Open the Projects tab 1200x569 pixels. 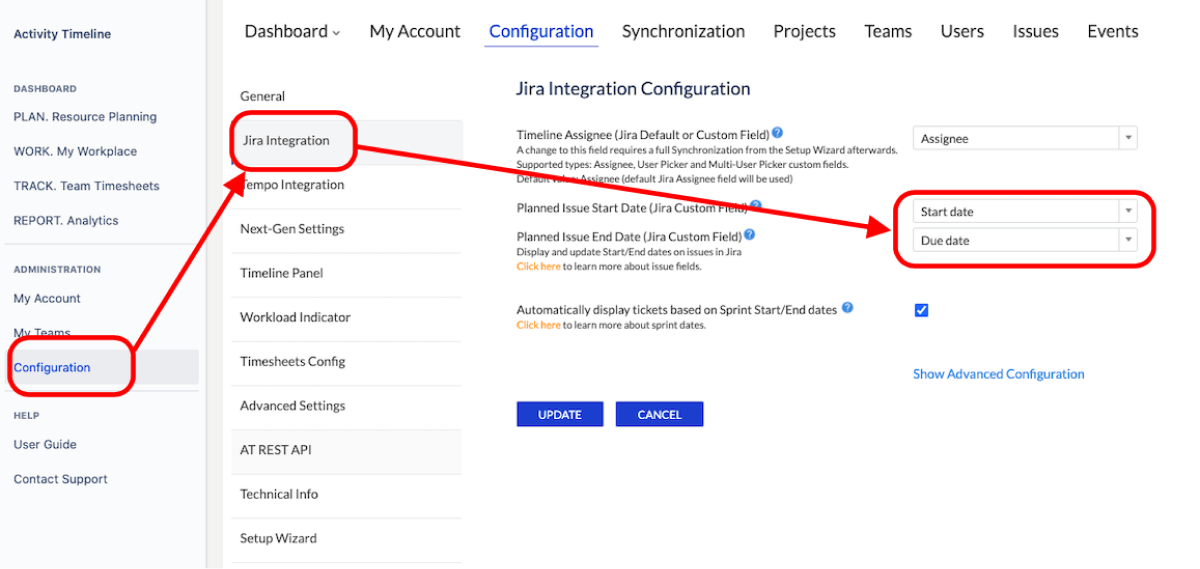pyautogui.click(x=804, y=31)
